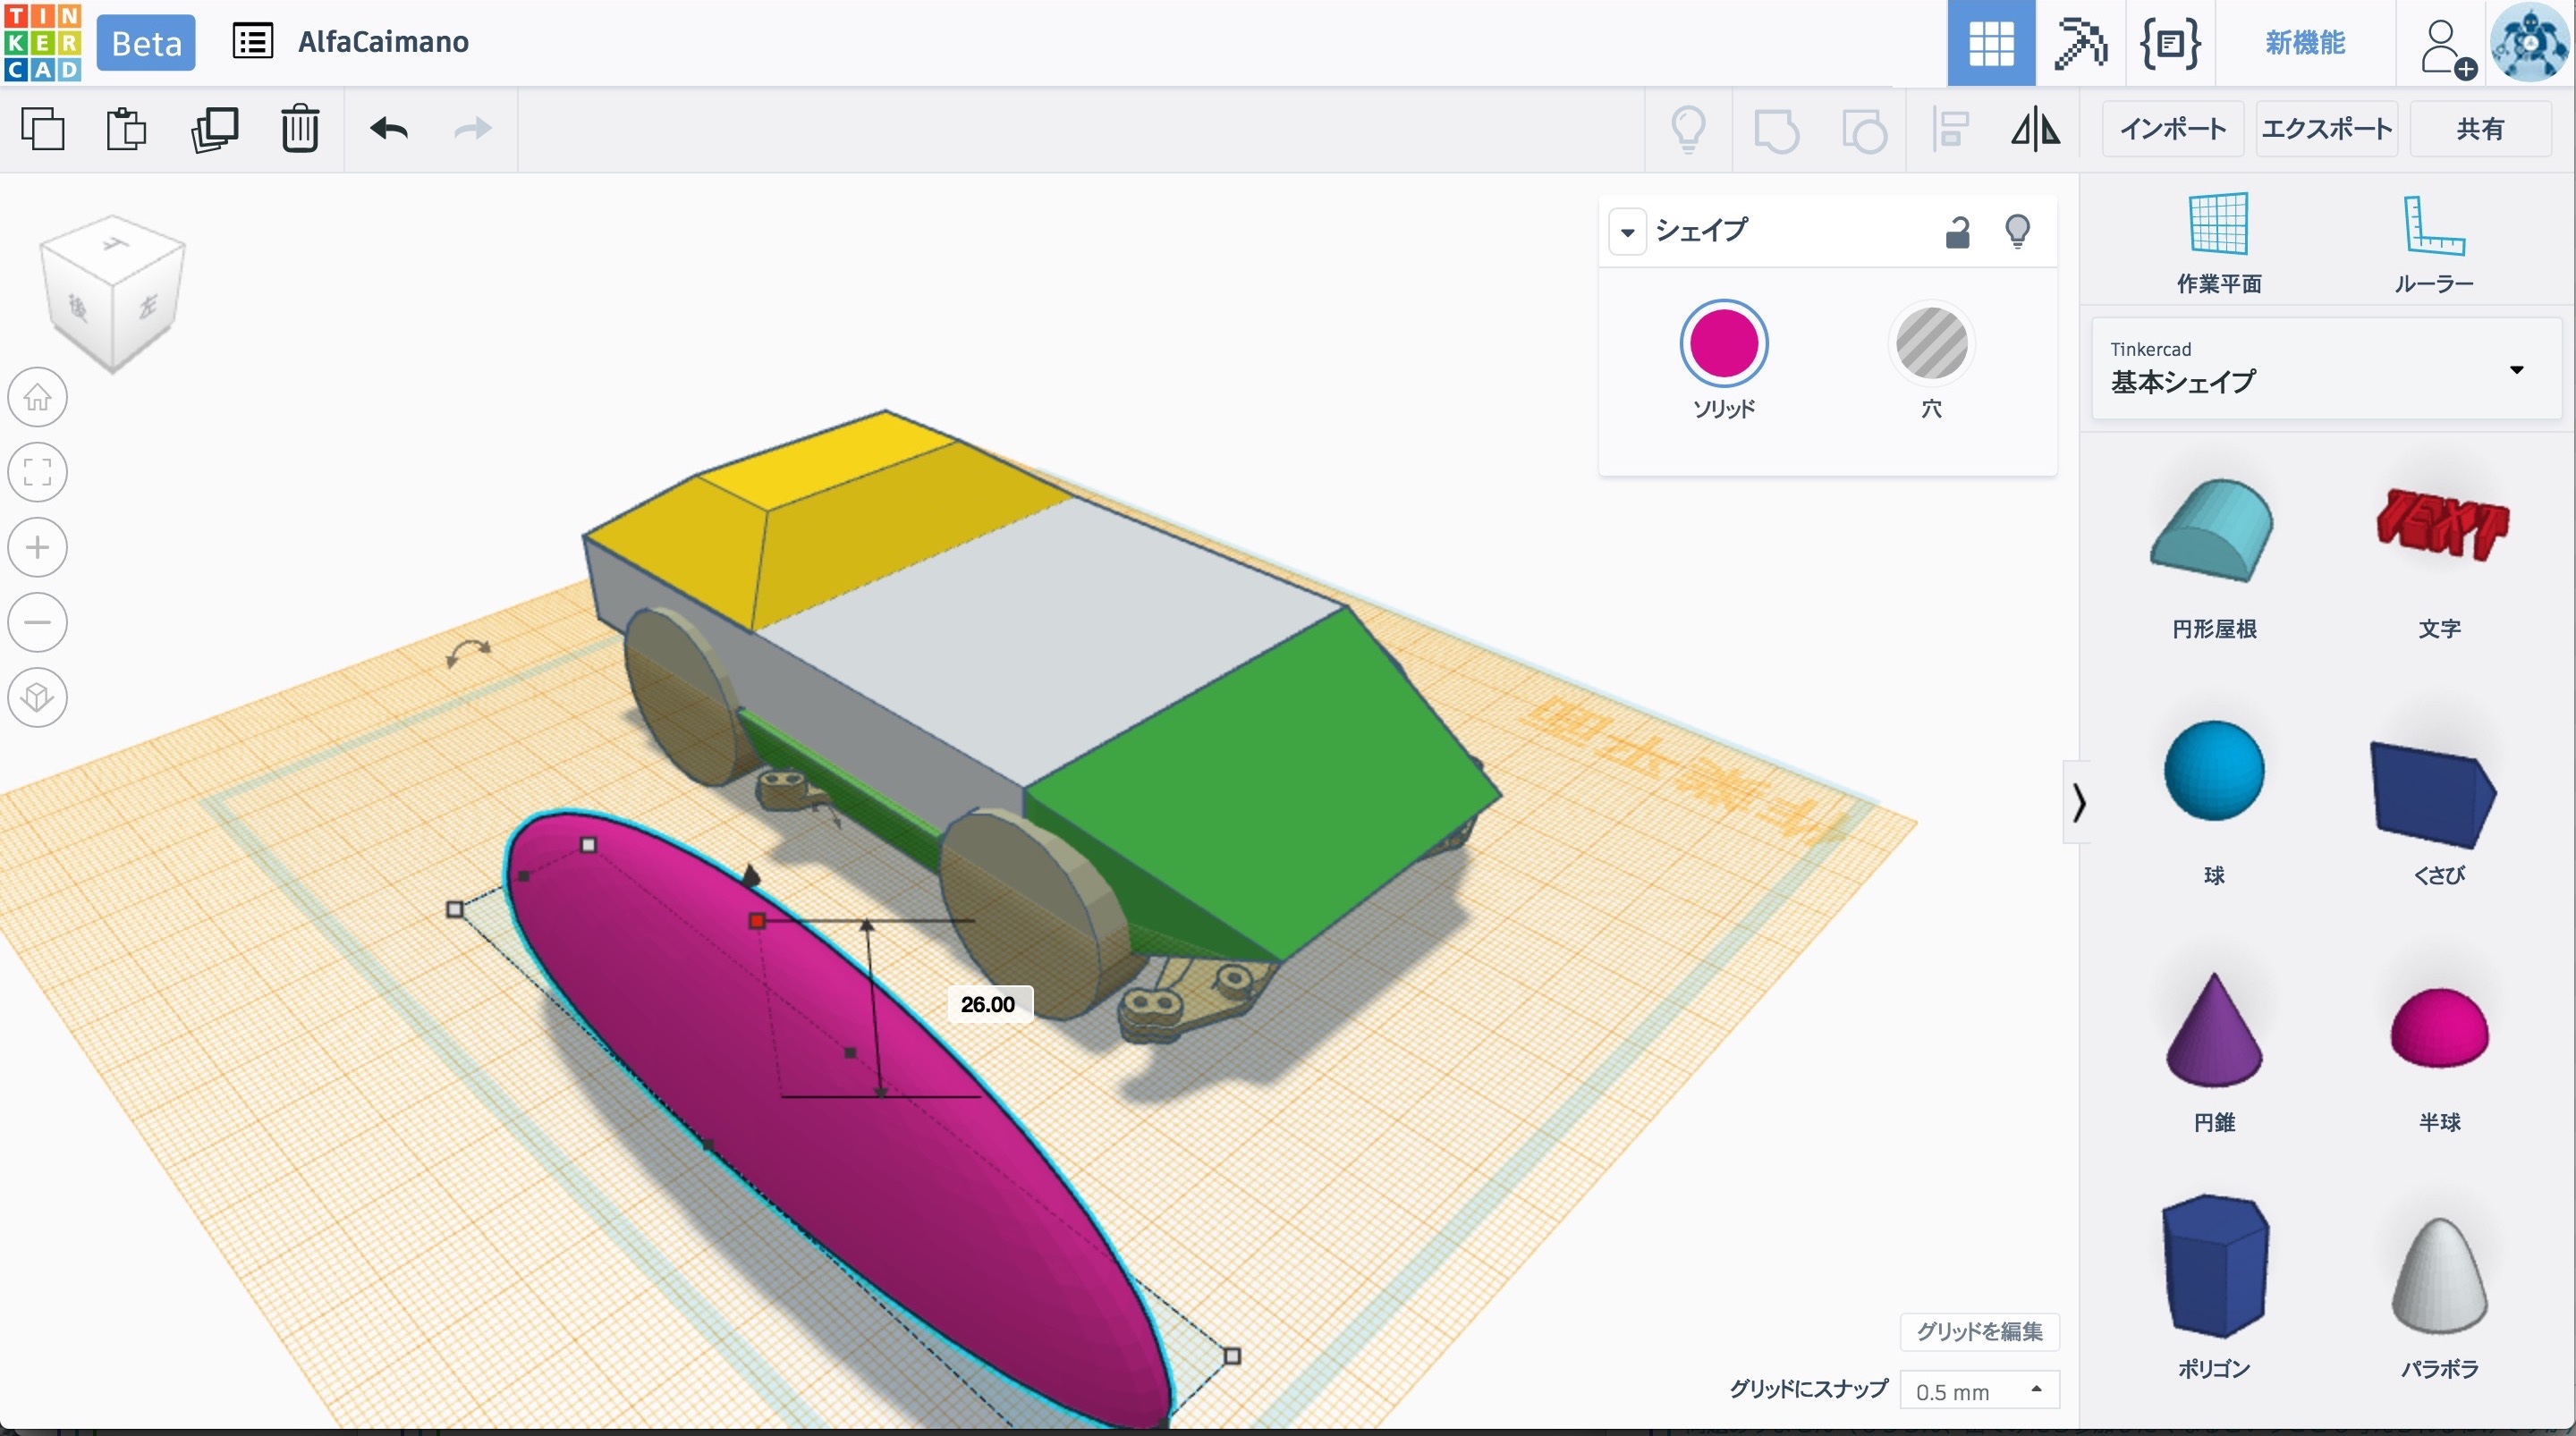Click the home view icon

pyautogui.click(x=38, y=397)
